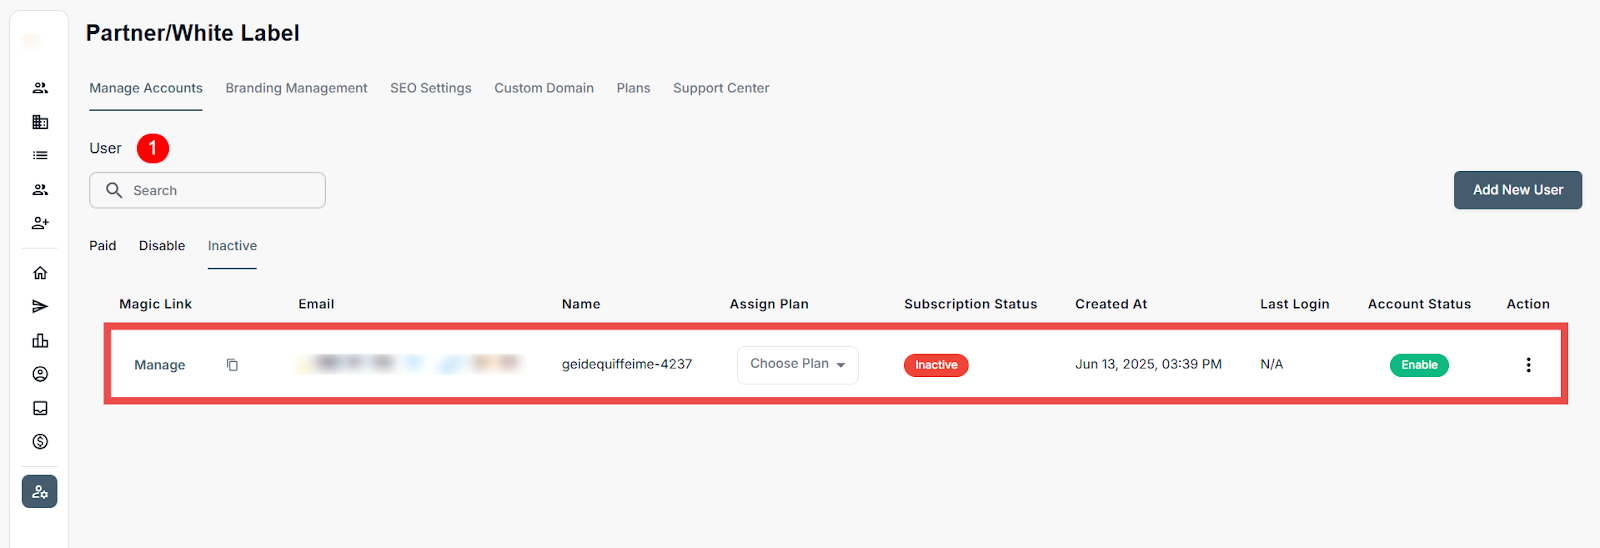Select the Disable users filter tab
This screenshot has height=548, width=1600.
click(162, 246)
